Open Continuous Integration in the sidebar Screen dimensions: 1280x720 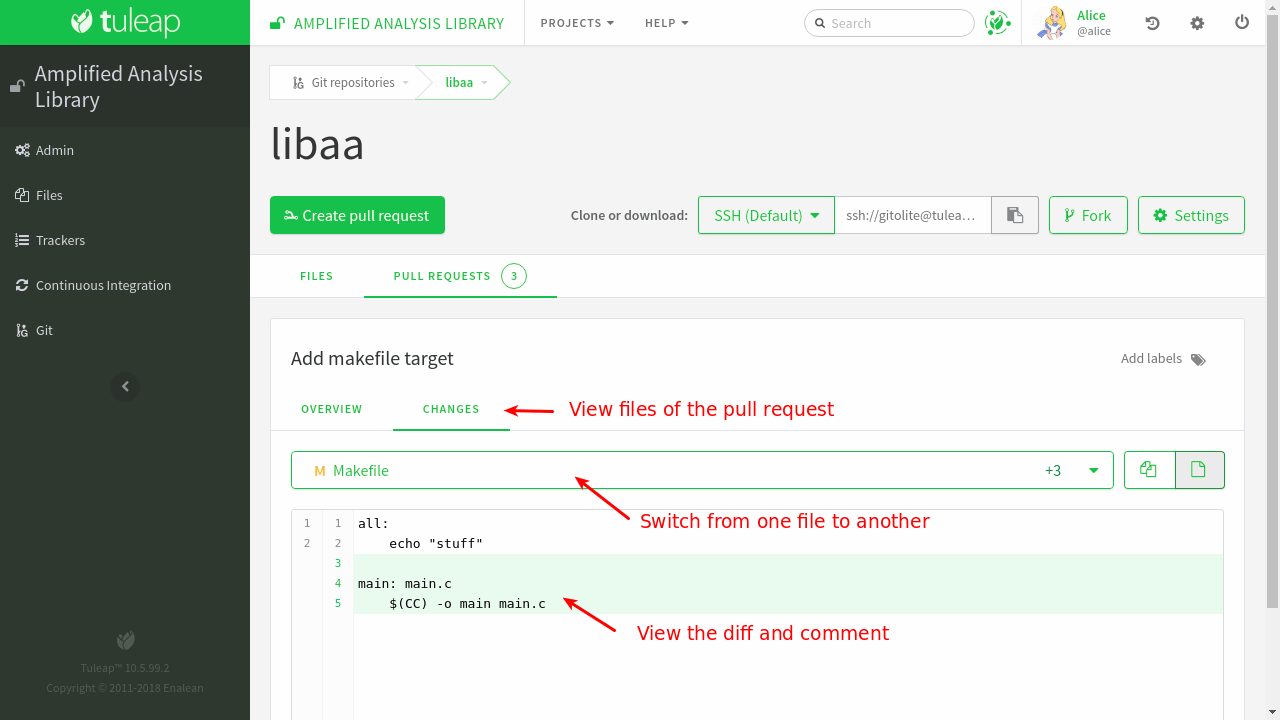point(103,285)
